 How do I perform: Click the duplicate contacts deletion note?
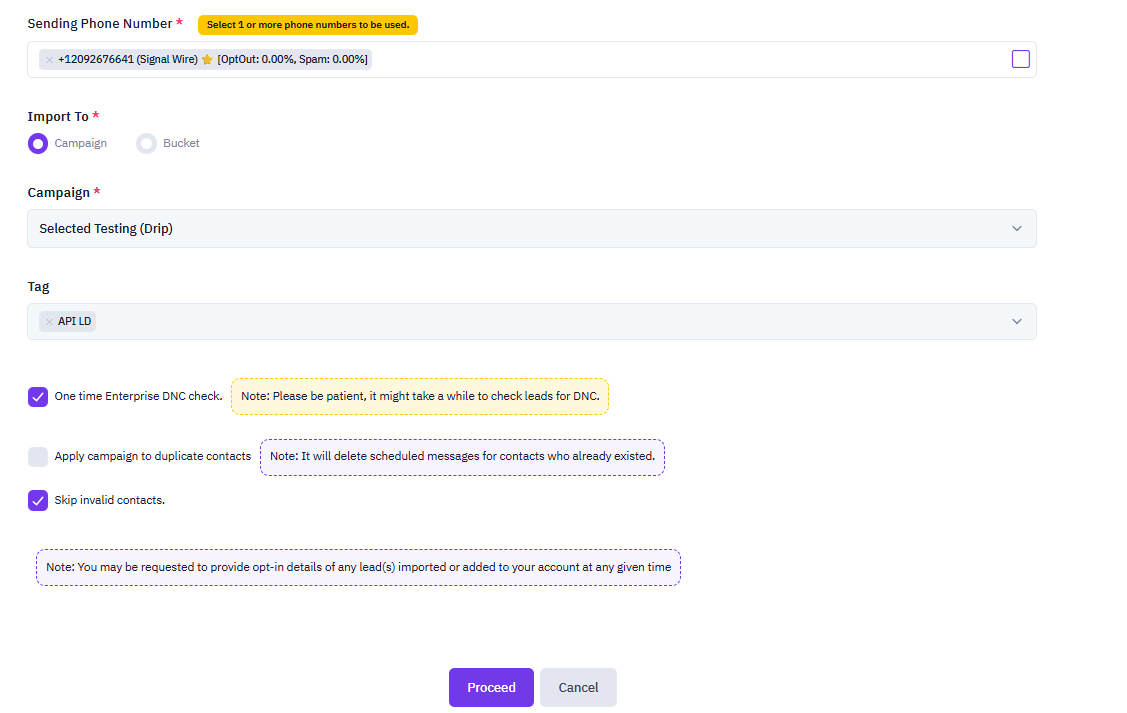tap(462, 456)
